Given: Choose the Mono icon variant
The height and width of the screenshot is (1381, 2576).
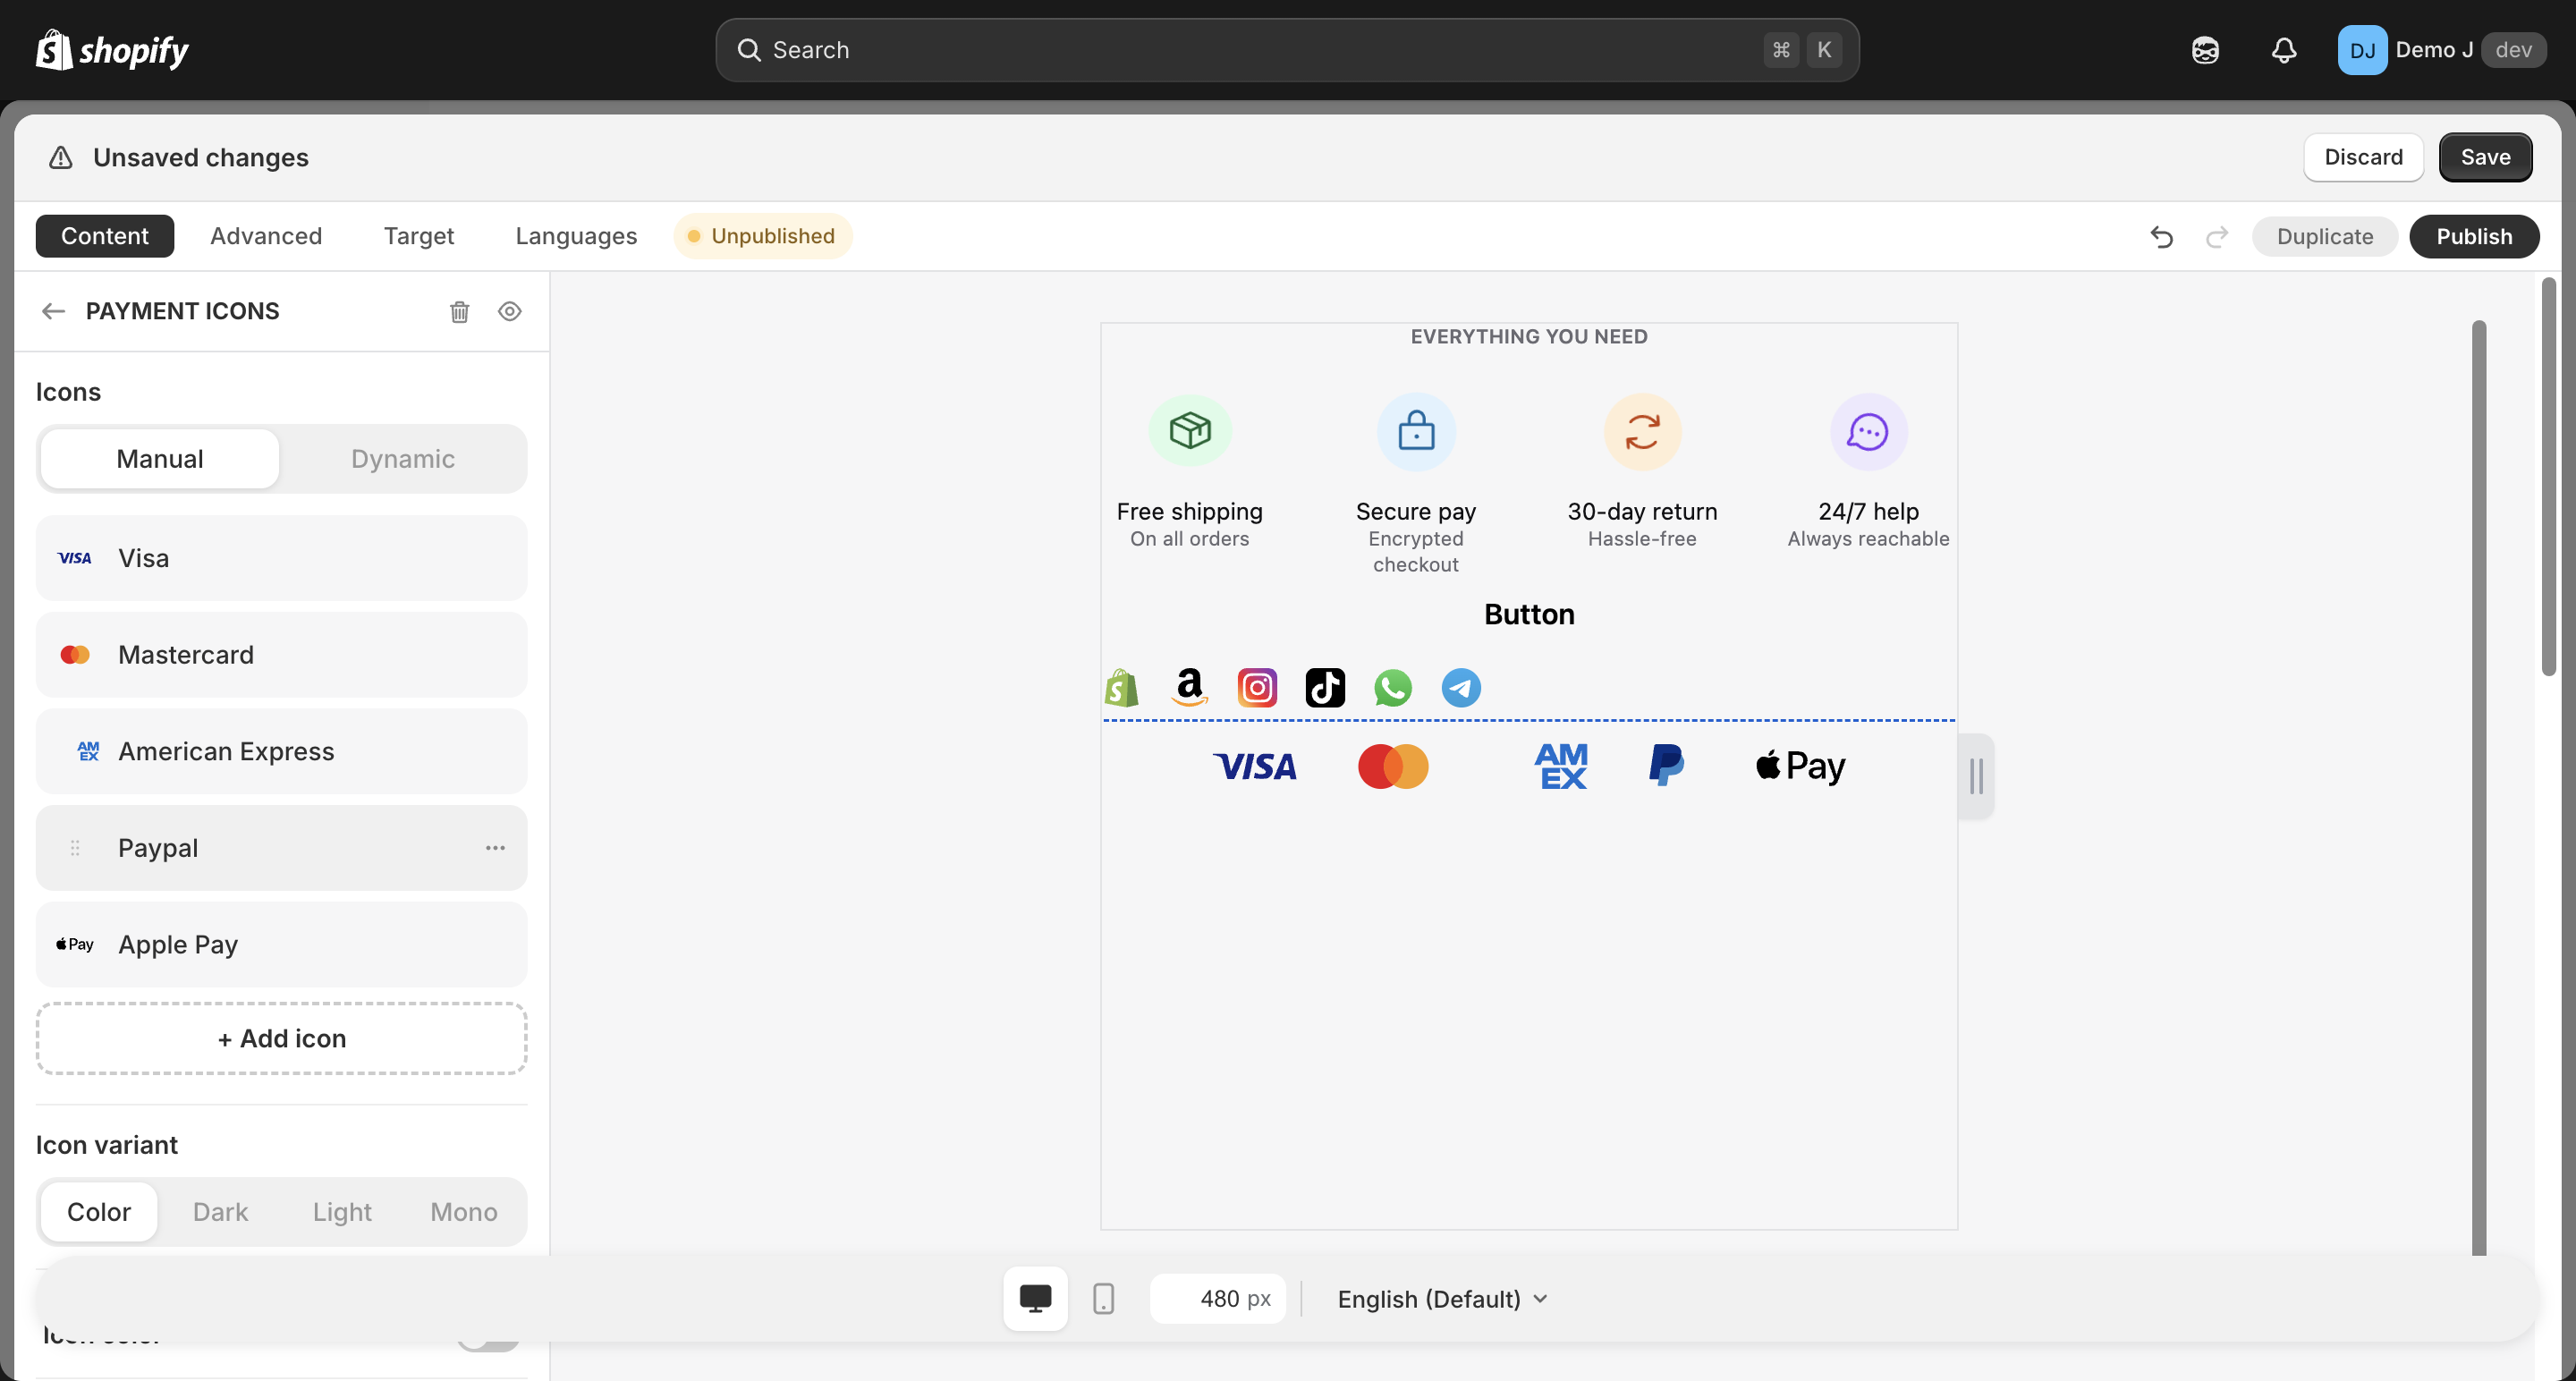Looking at the screenshot, I should point(464,1212).
